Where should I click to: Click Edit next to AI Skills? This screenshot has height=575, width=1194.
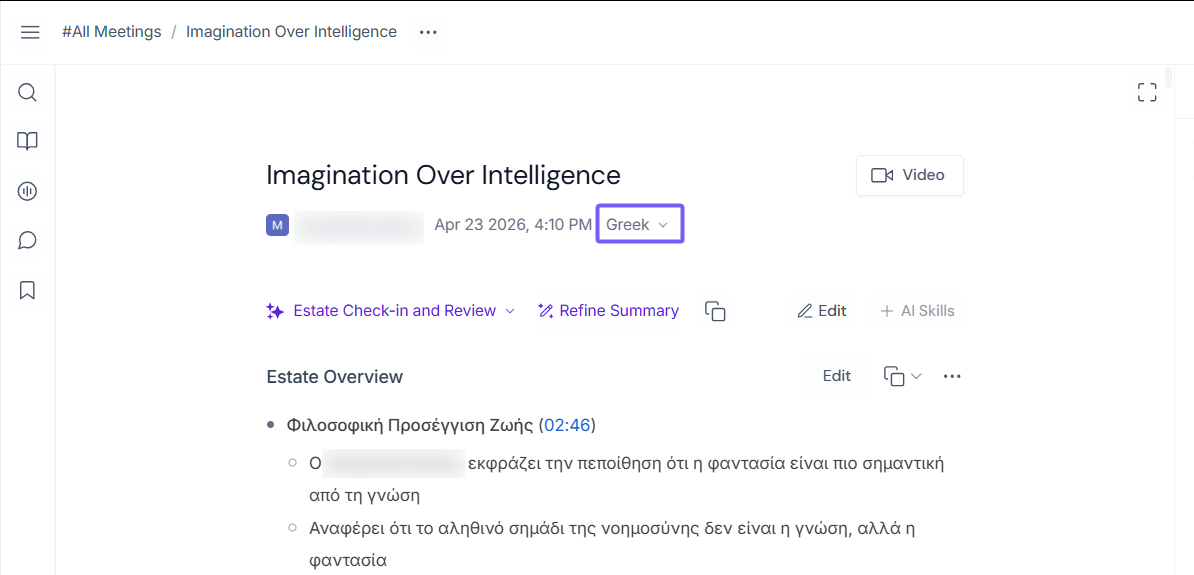(822, 311)
